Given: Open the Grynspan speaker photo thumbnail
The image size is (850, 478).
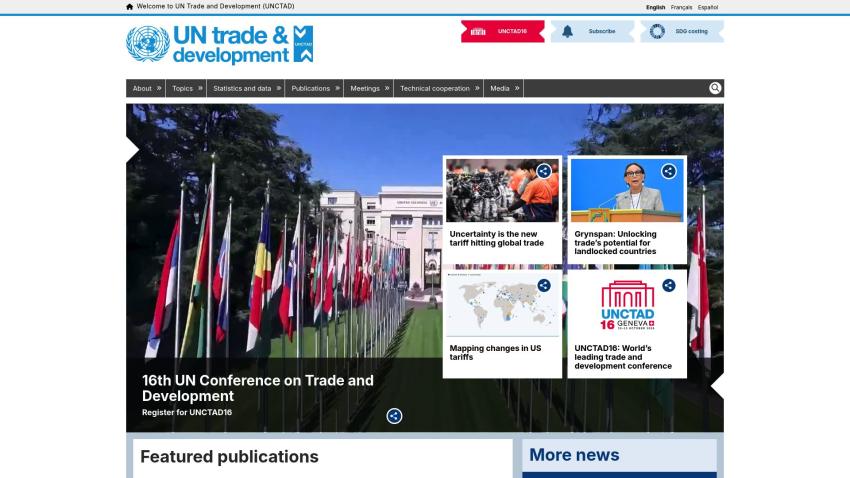Looking at the screenshot, I should pos(627,190).
